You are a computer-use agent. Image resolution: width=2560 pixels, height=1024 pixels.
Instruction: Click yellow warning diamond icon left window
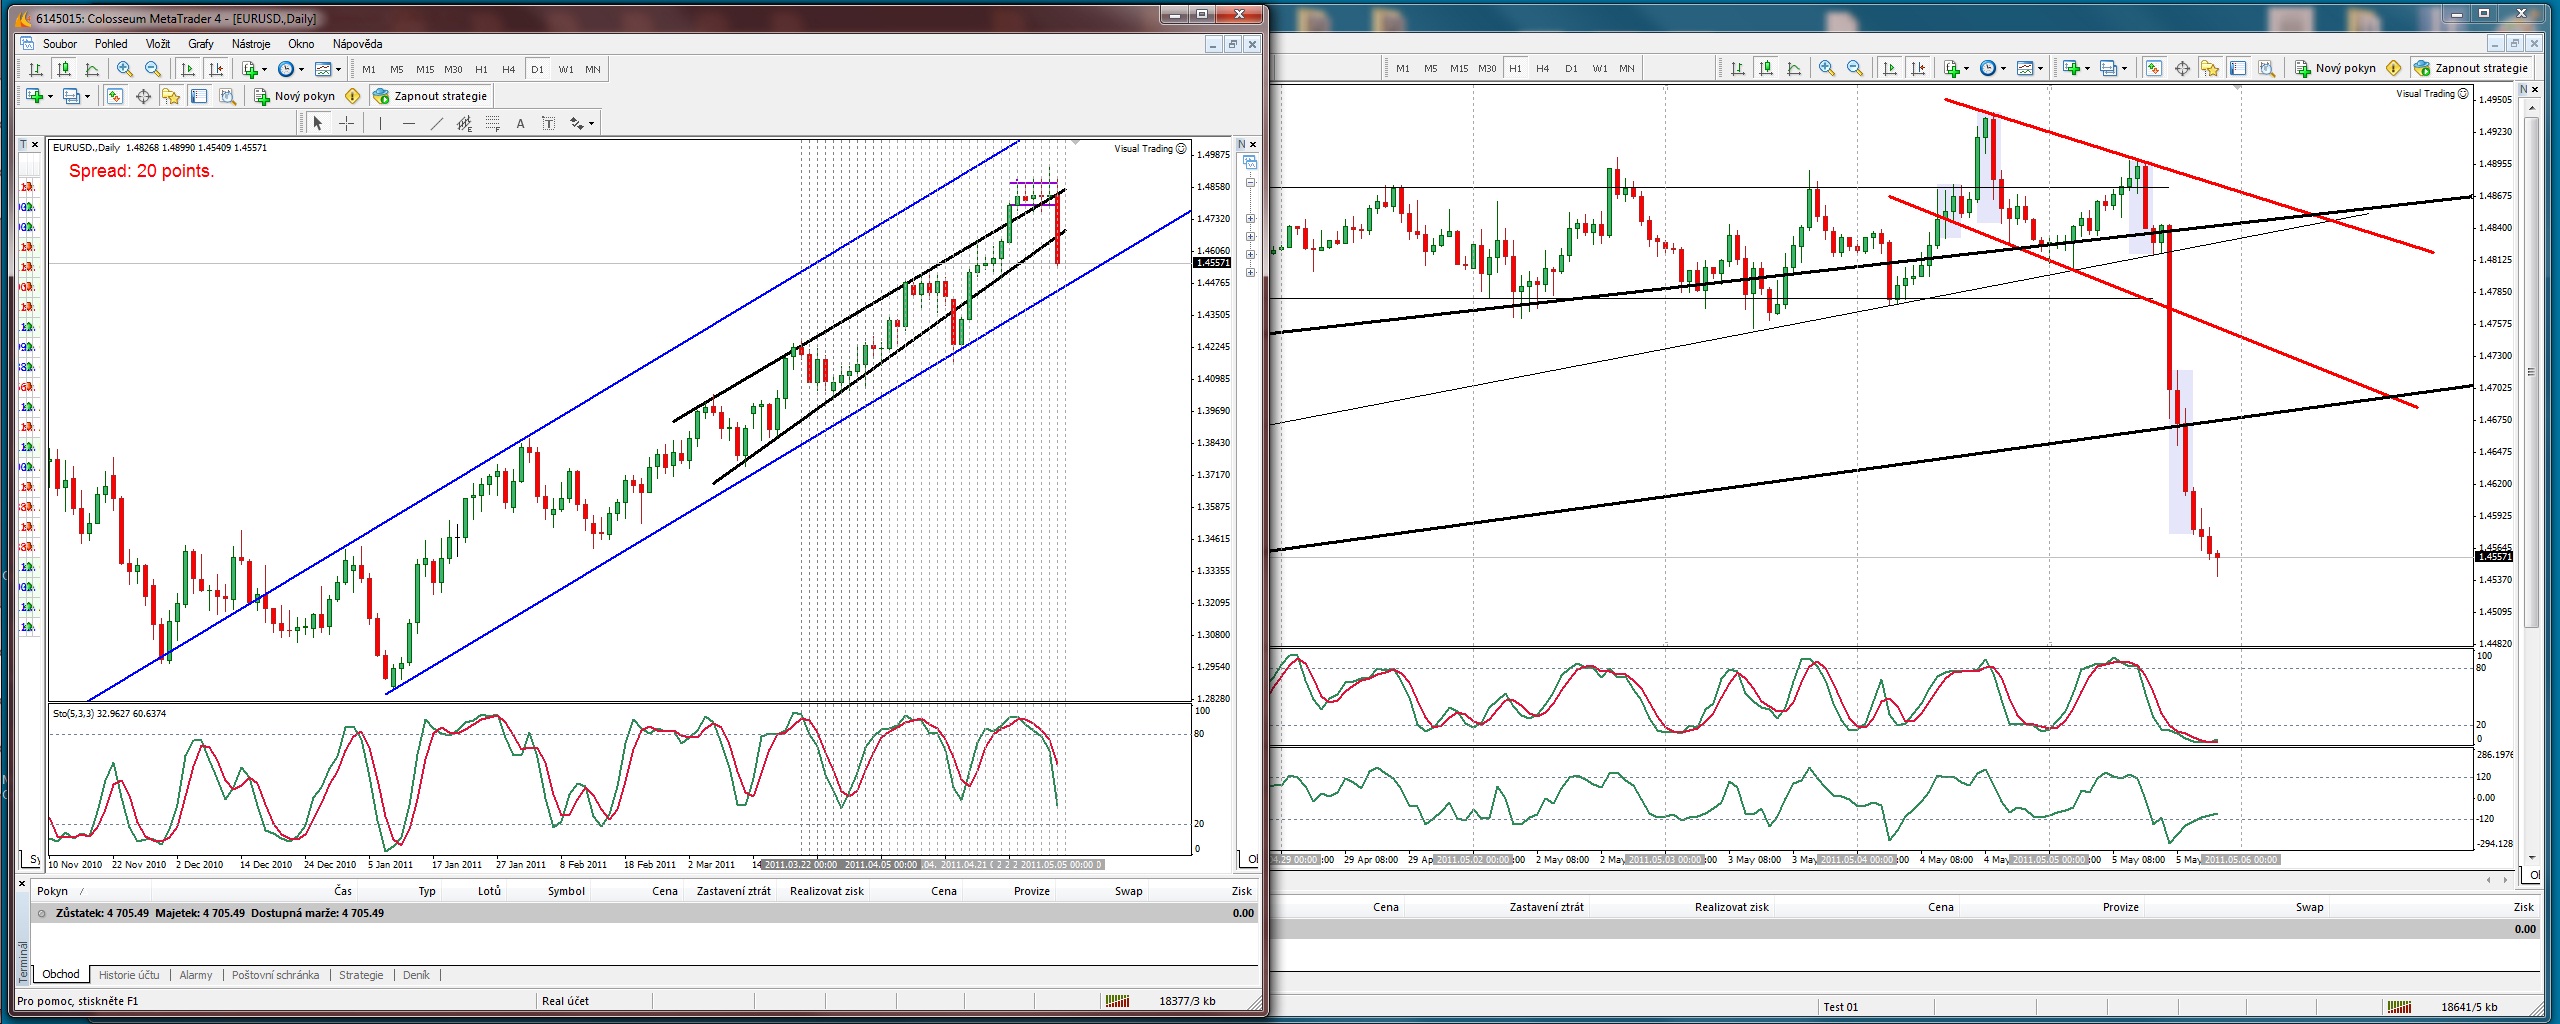click(353, 96)
